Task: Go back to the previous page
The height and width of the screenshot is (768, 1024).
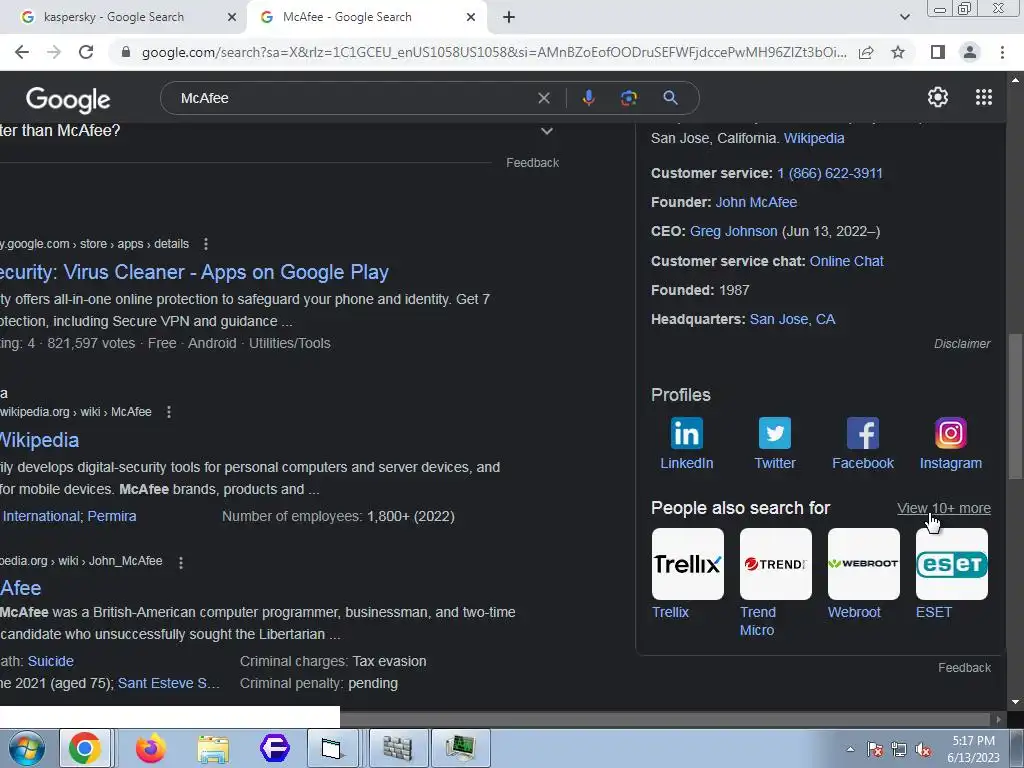Action: pos(22,52)
